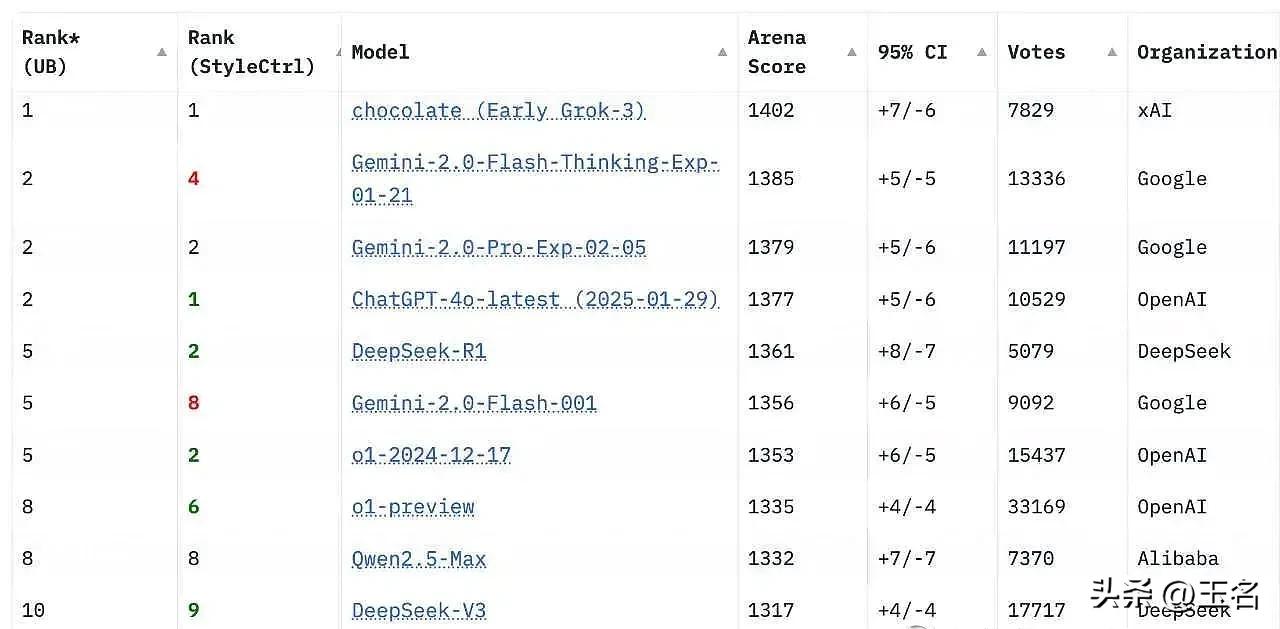Open Gemini-2.0-Flash-Thinking-Exp-01-21 link
1280x629 pixels.
[535, 179]
